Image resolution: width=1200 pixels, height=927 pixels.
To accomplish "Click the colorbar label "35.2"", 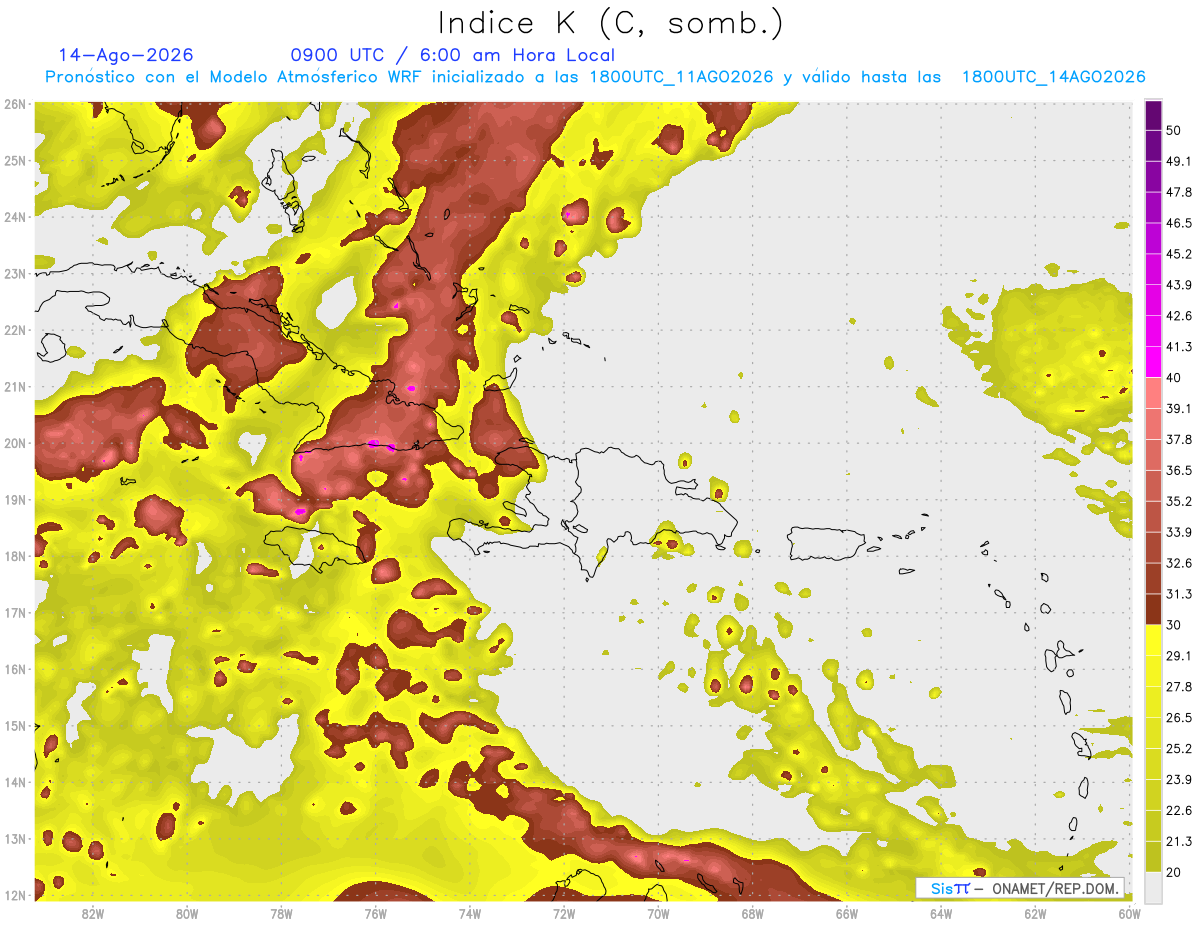I will pos(1179,501).
